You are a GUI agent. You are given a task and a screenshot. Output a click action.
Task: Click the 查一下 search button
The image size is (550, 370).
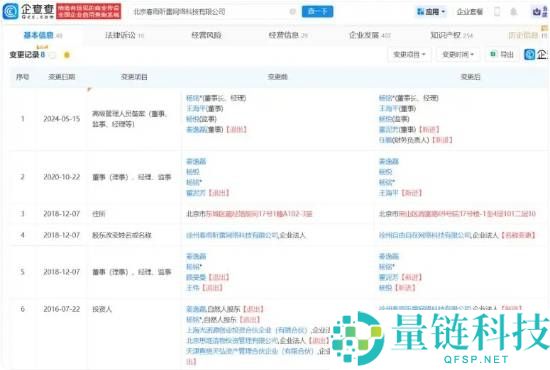pos(317,12)
